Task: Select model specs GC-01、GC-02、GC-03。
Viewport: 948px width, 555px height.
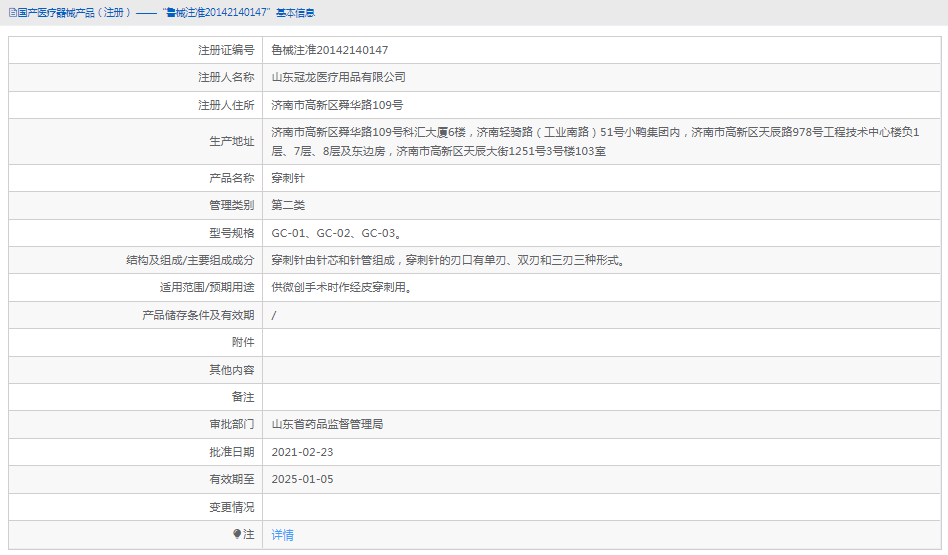Action: [337, 233]
